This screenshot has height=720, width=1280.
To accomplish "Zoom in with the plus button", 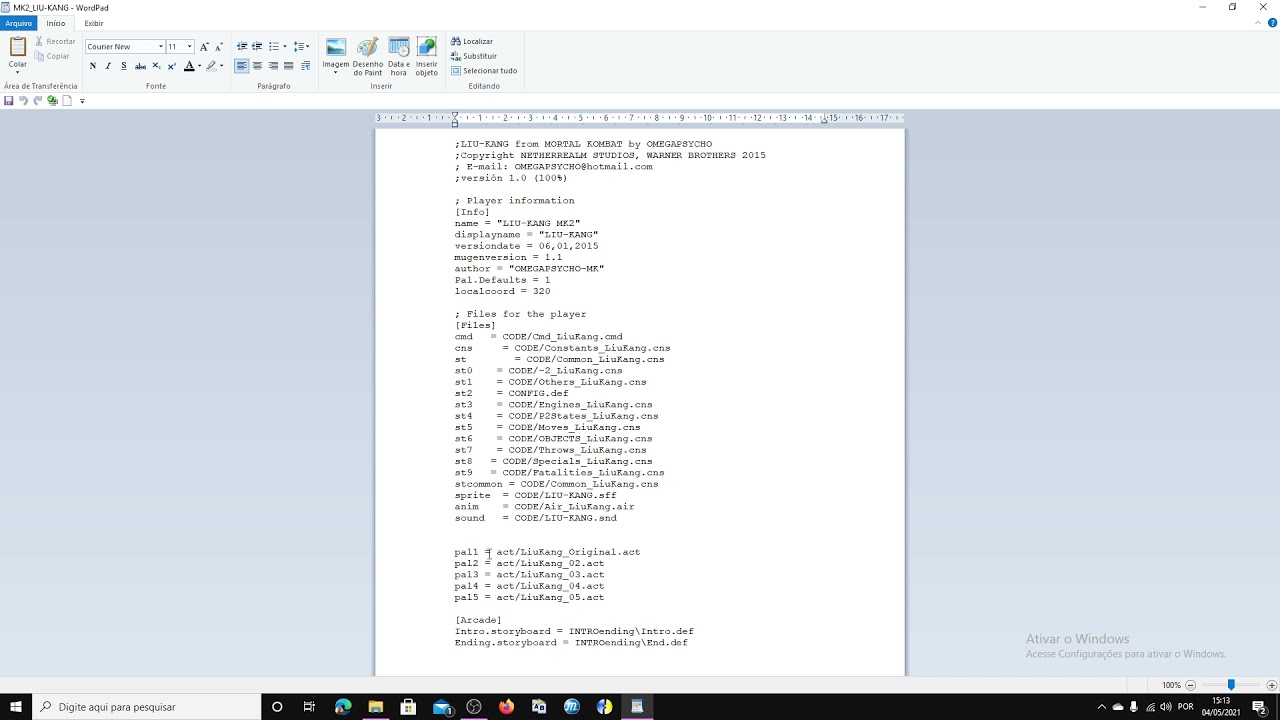I will [1272, 685].
